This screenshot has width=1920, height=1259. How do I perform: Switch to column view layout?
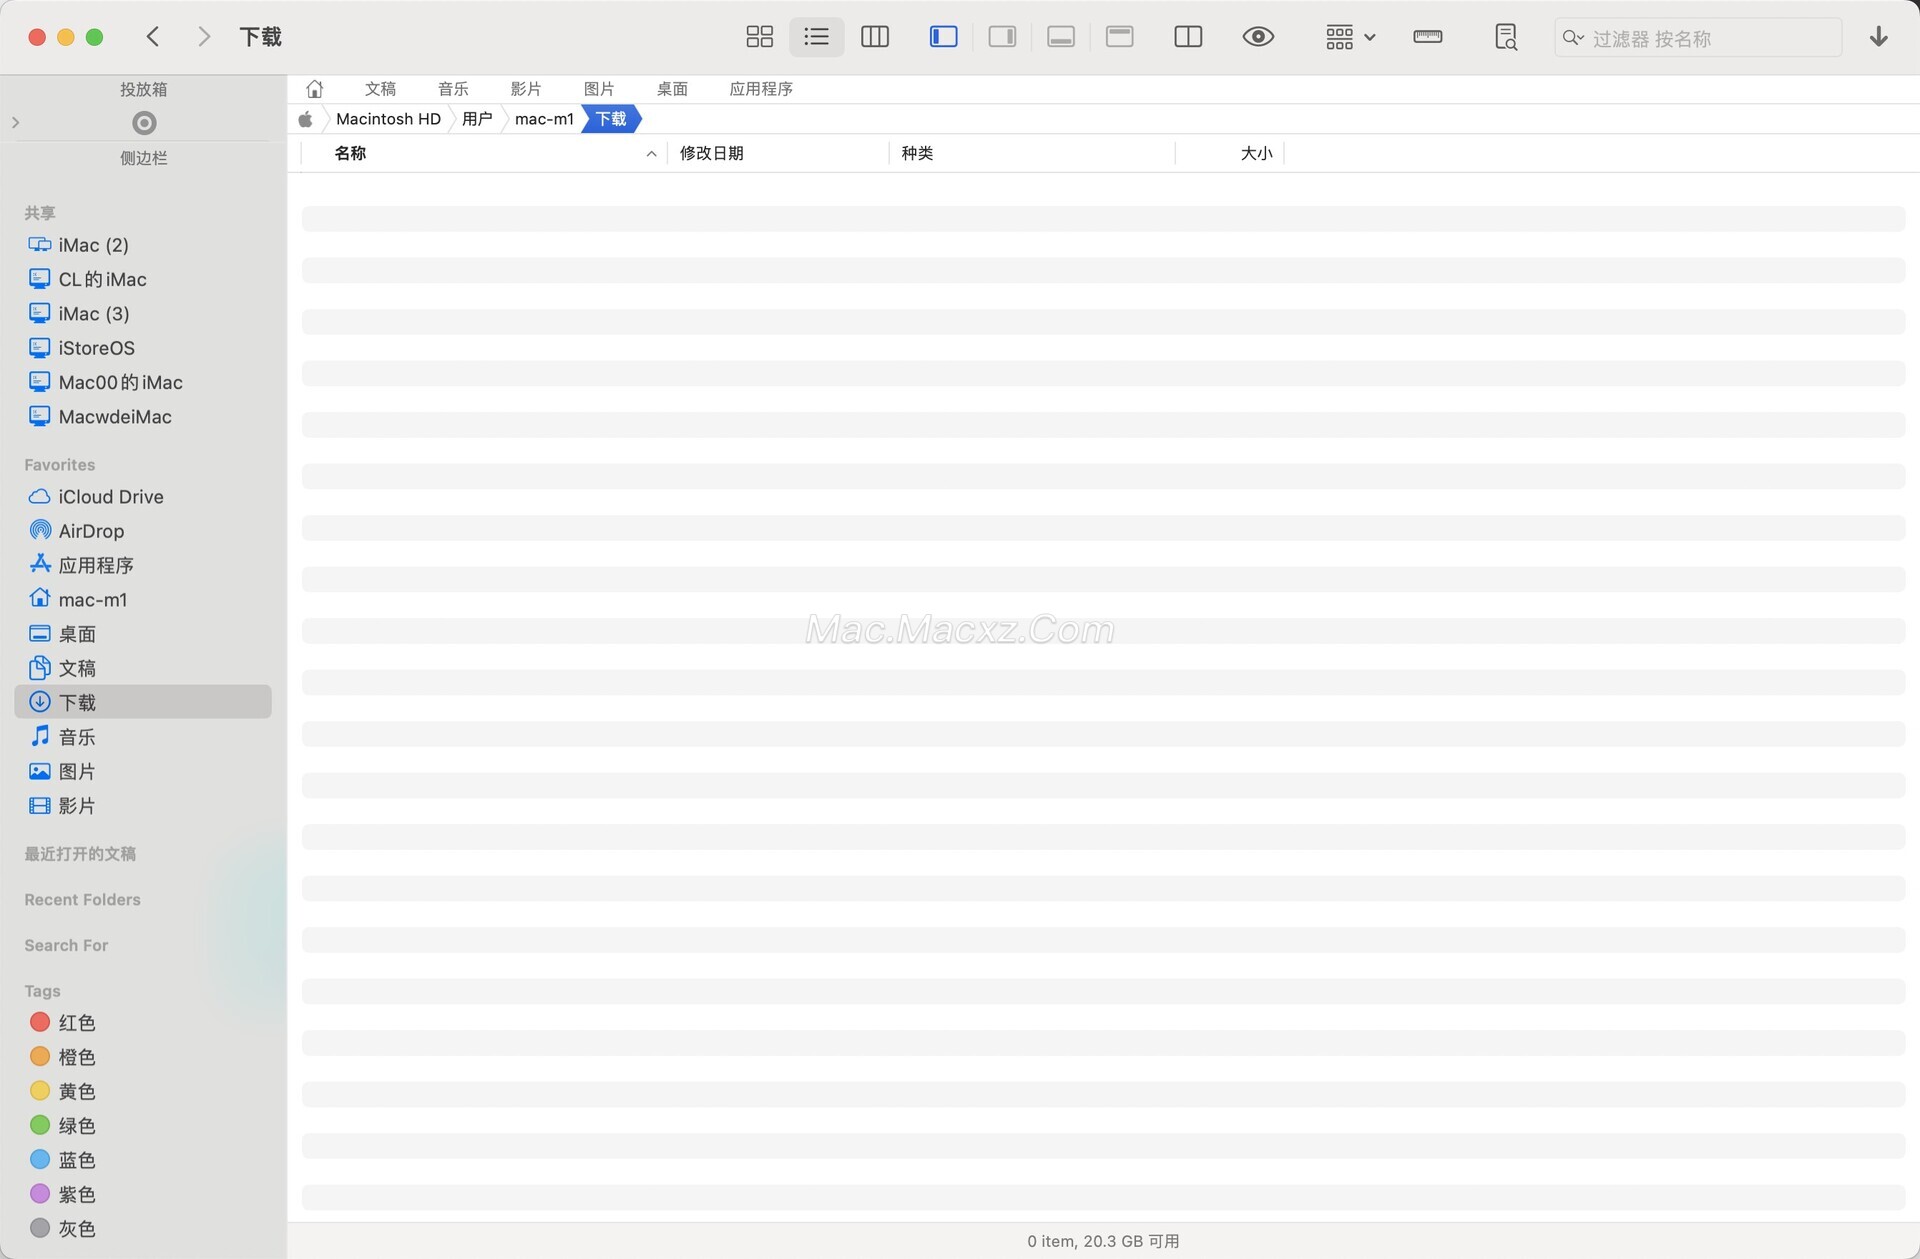click(875, 37)
